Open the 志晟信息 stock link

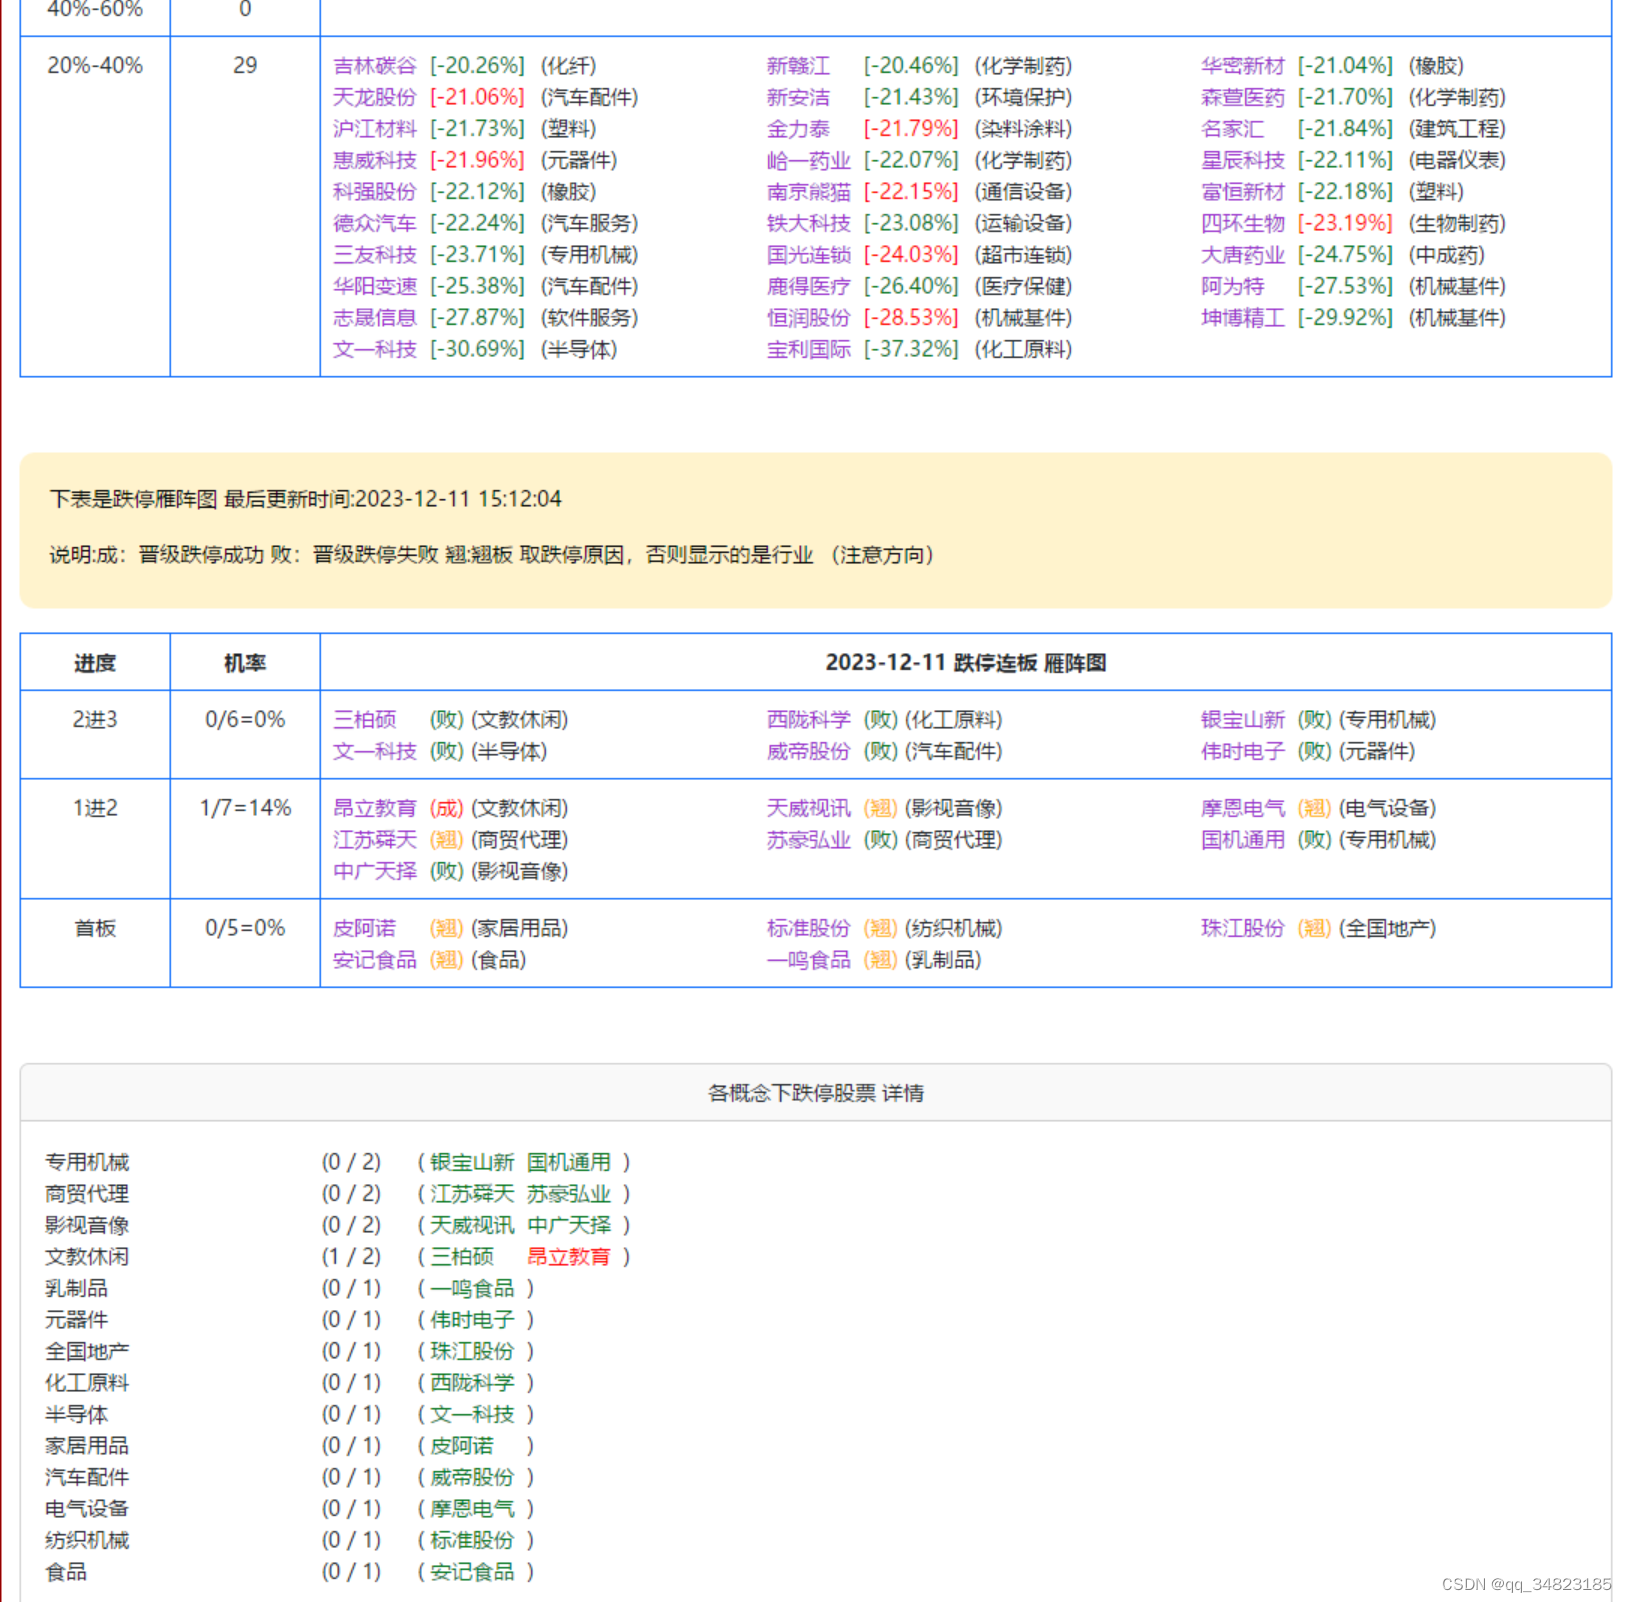pos(374,318)
